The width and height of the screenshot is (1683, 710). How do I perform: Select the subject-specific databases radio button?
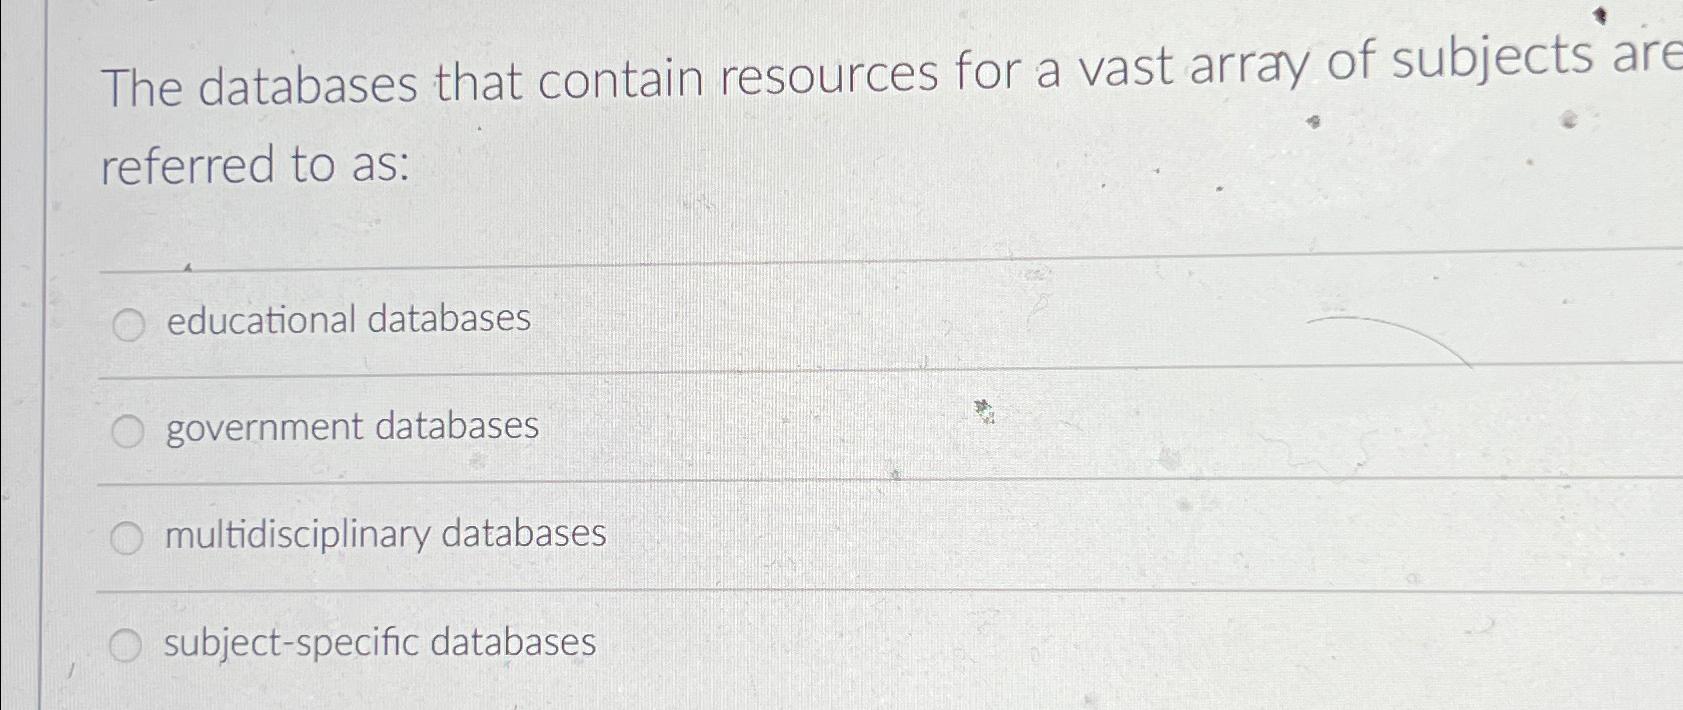[128, 645]
